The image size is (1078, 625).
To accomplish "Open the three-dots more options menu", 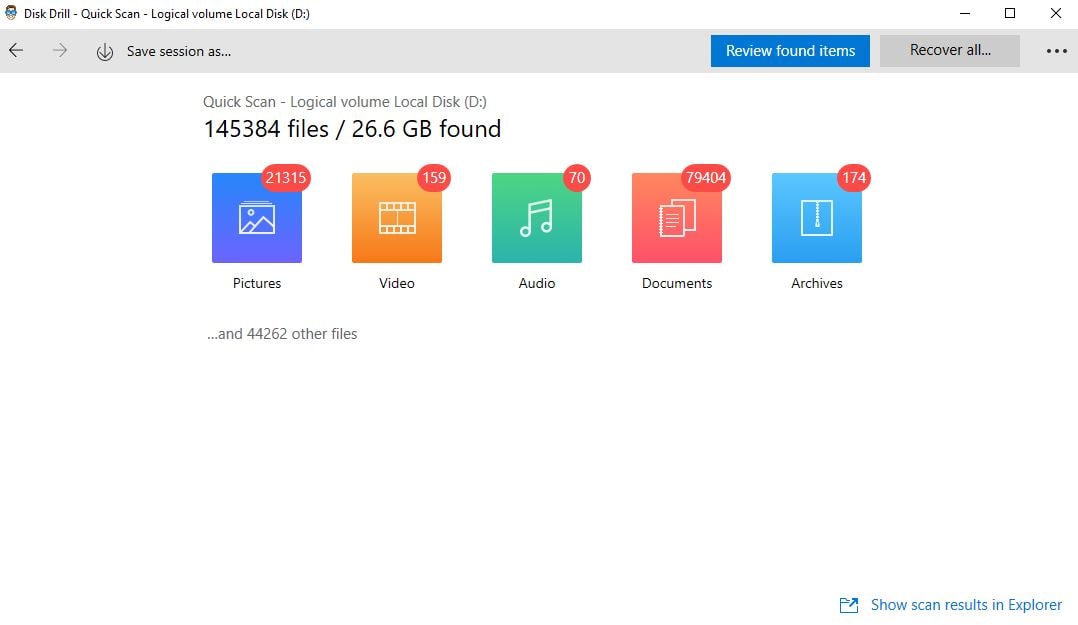I will point(1057,51).
